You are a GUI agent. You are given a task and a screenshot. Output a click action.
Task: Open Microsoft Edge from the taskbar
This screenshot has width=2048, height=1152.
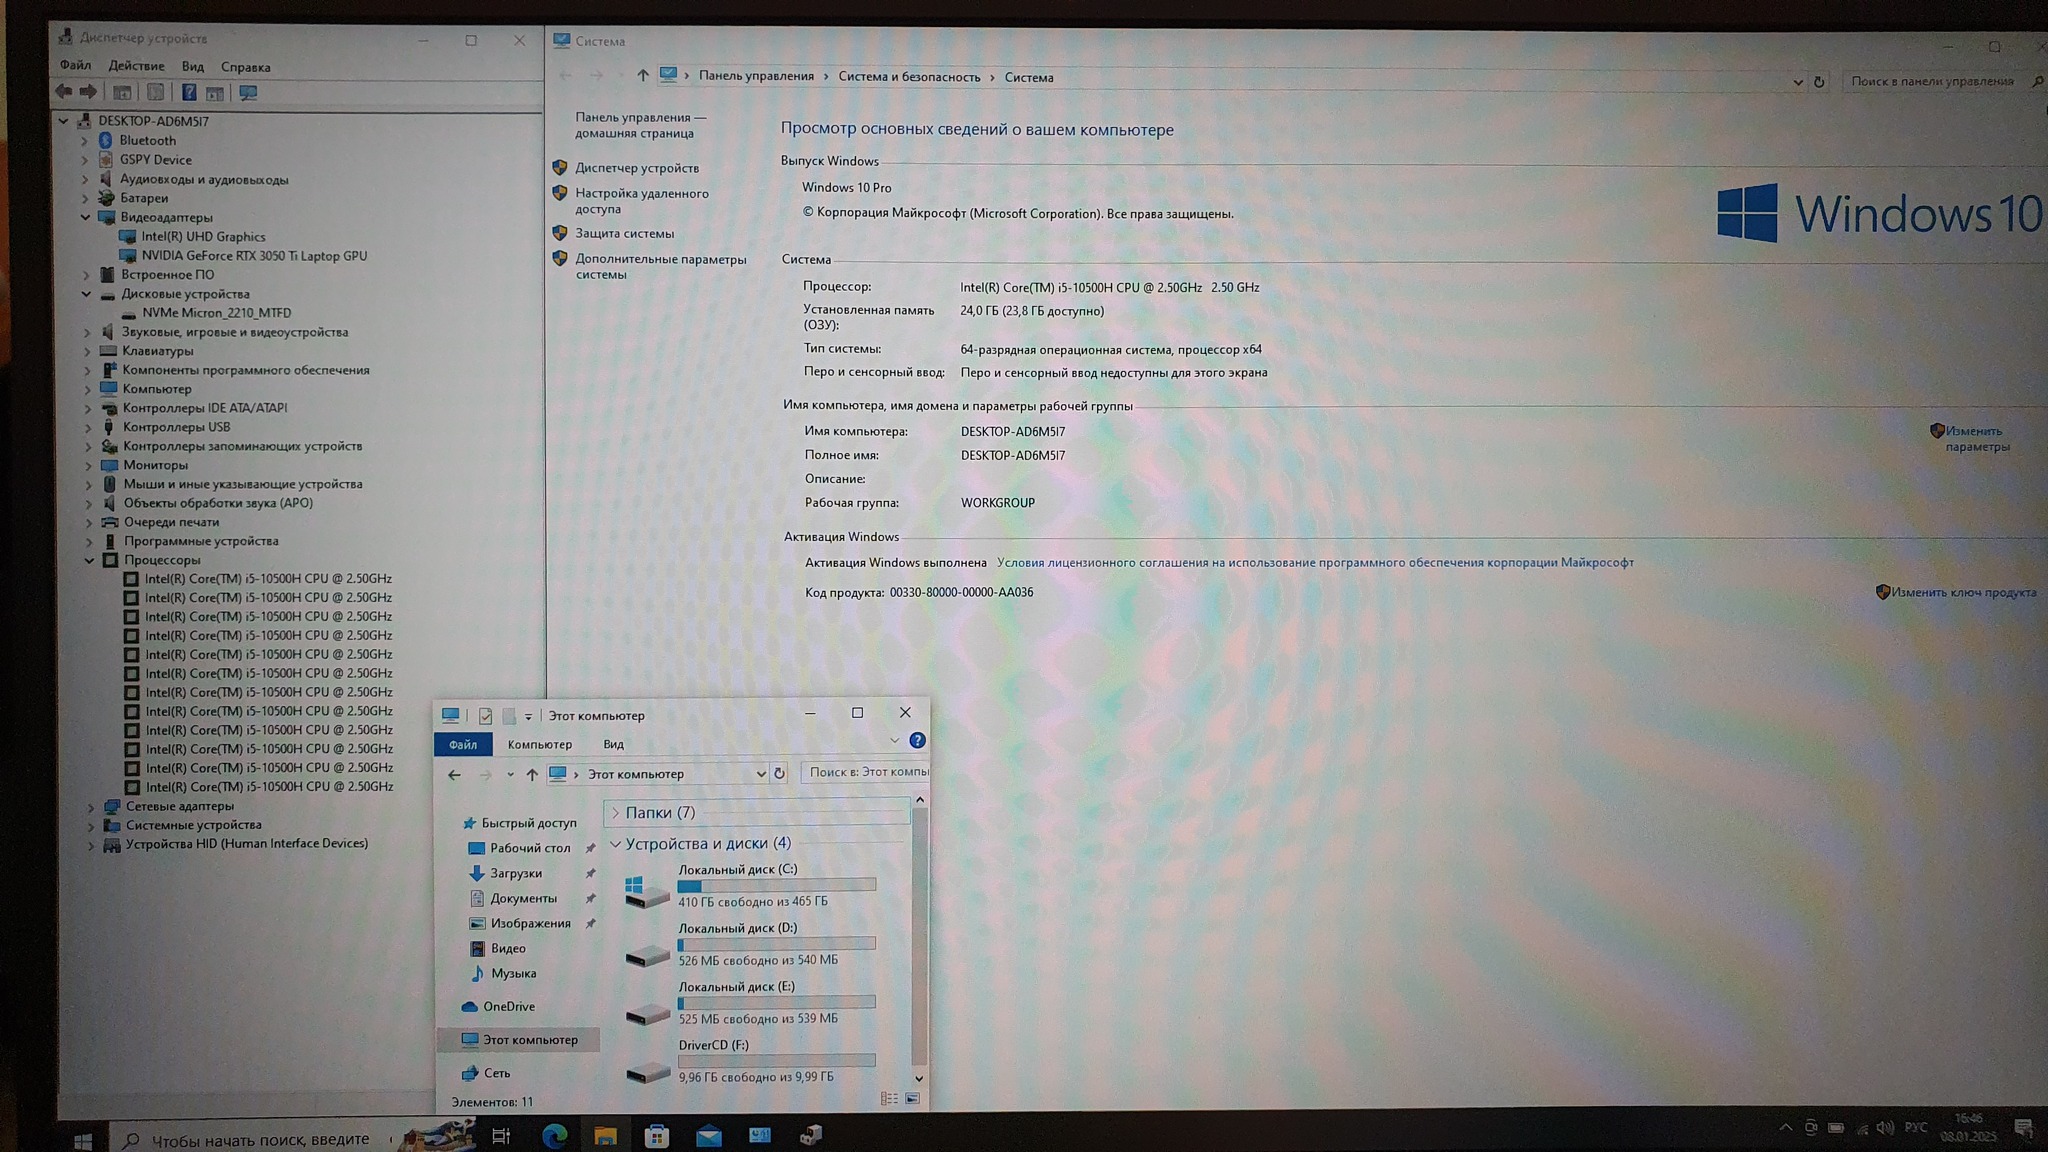tap(554, 1135)
